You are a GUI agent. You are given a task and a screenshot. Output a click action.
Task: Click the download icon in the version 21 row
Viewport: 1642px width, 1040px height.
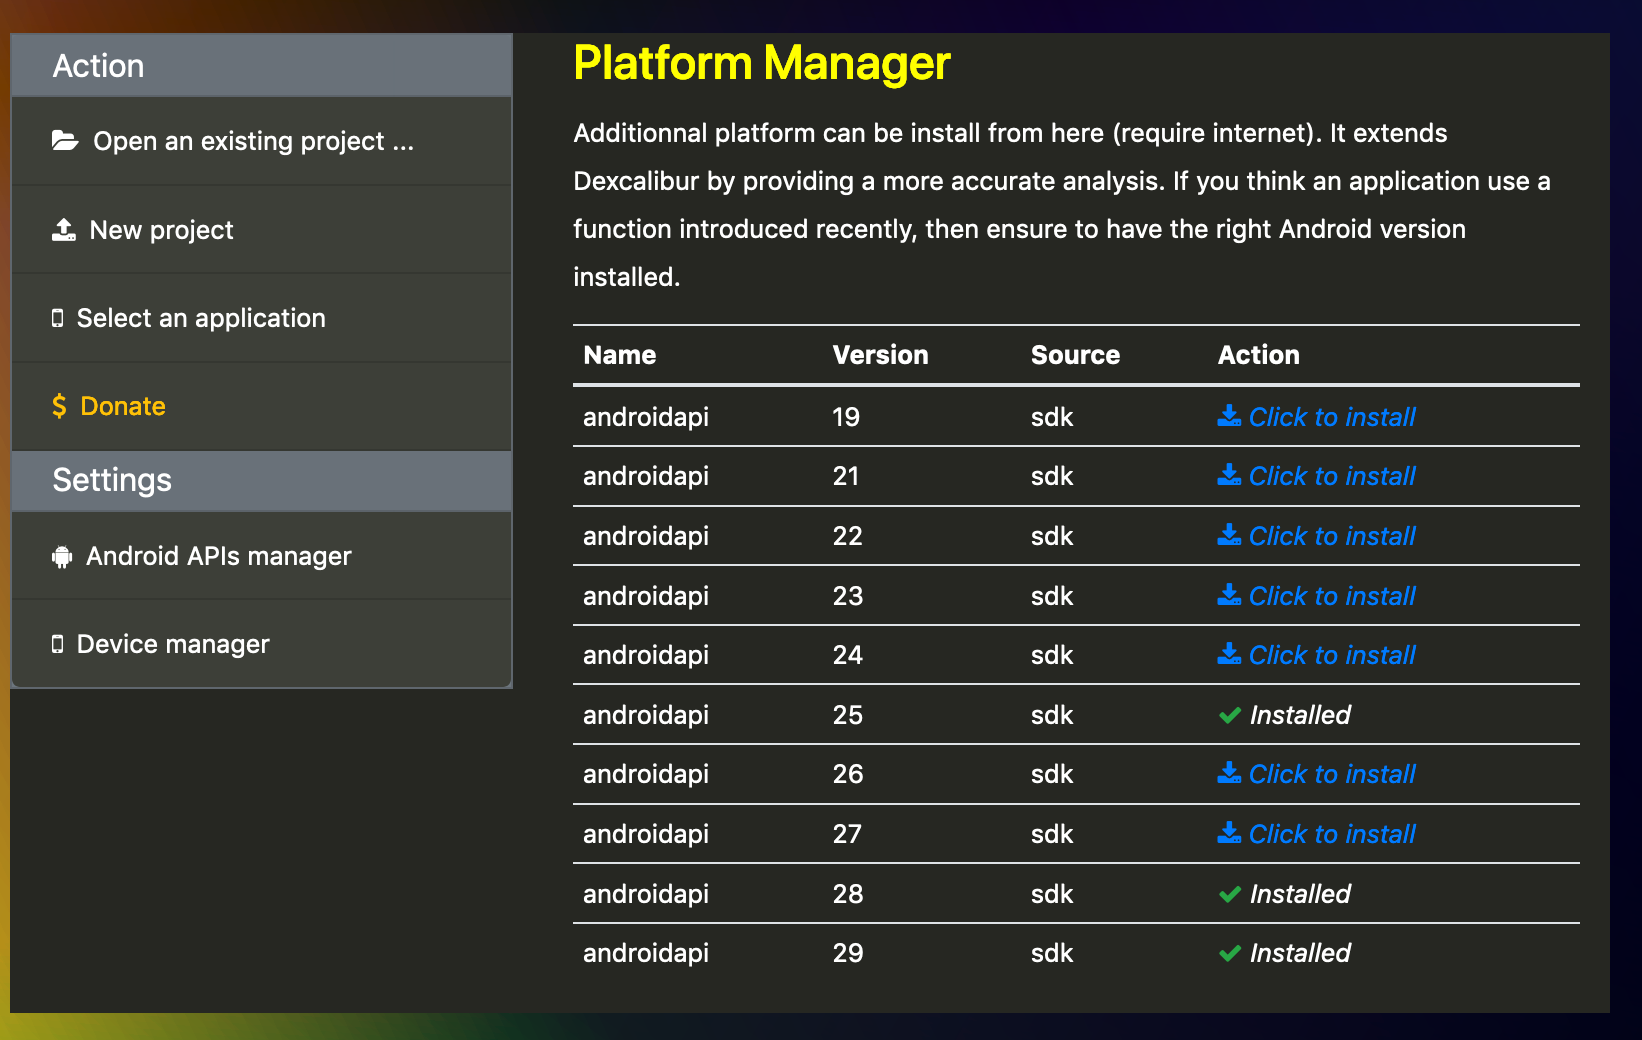[1229, 475]
